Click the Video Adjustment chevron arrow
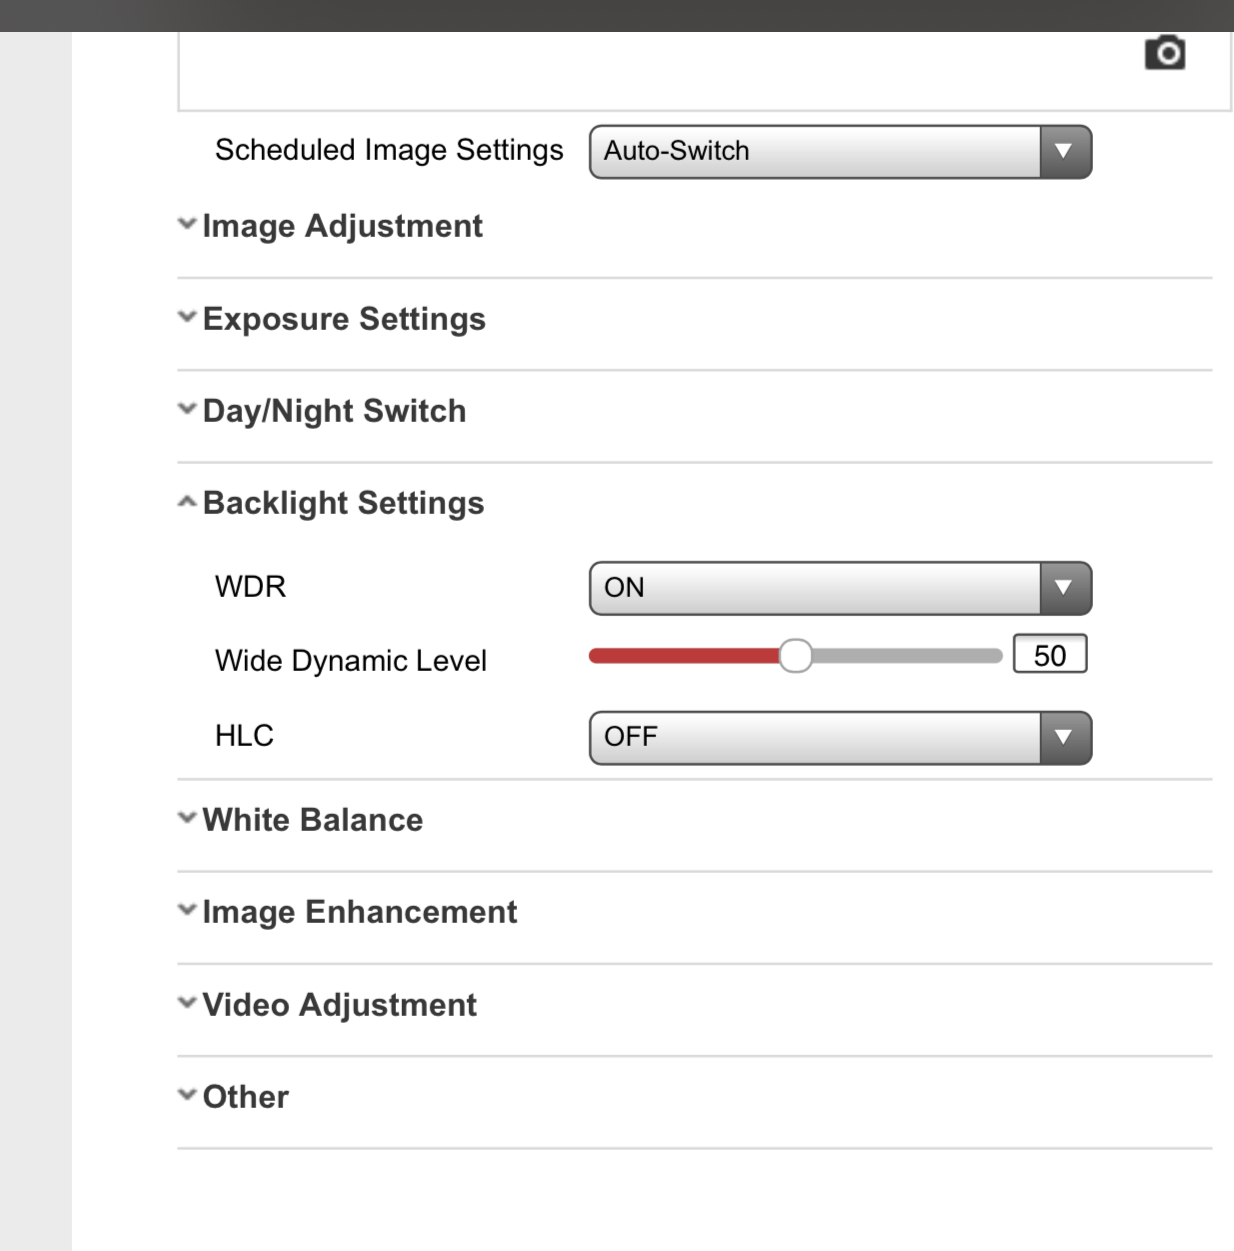 (x=187, y=1002)
